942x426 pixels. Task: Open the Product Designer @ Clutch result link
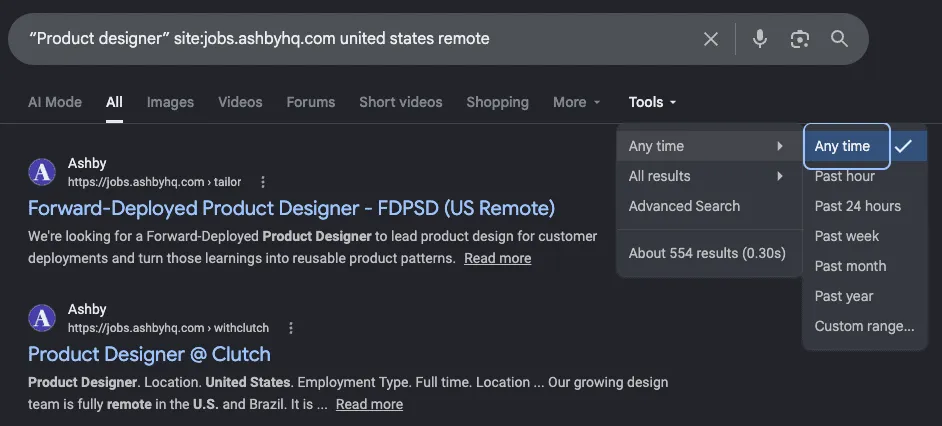(x=149, y=354)
